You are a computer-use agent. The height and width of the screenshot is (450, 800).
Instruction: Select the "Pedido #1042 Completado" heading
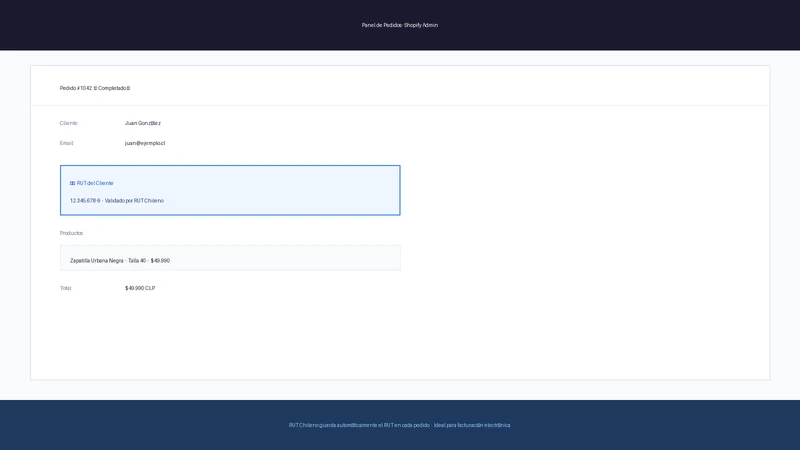[x=95, y=88]
